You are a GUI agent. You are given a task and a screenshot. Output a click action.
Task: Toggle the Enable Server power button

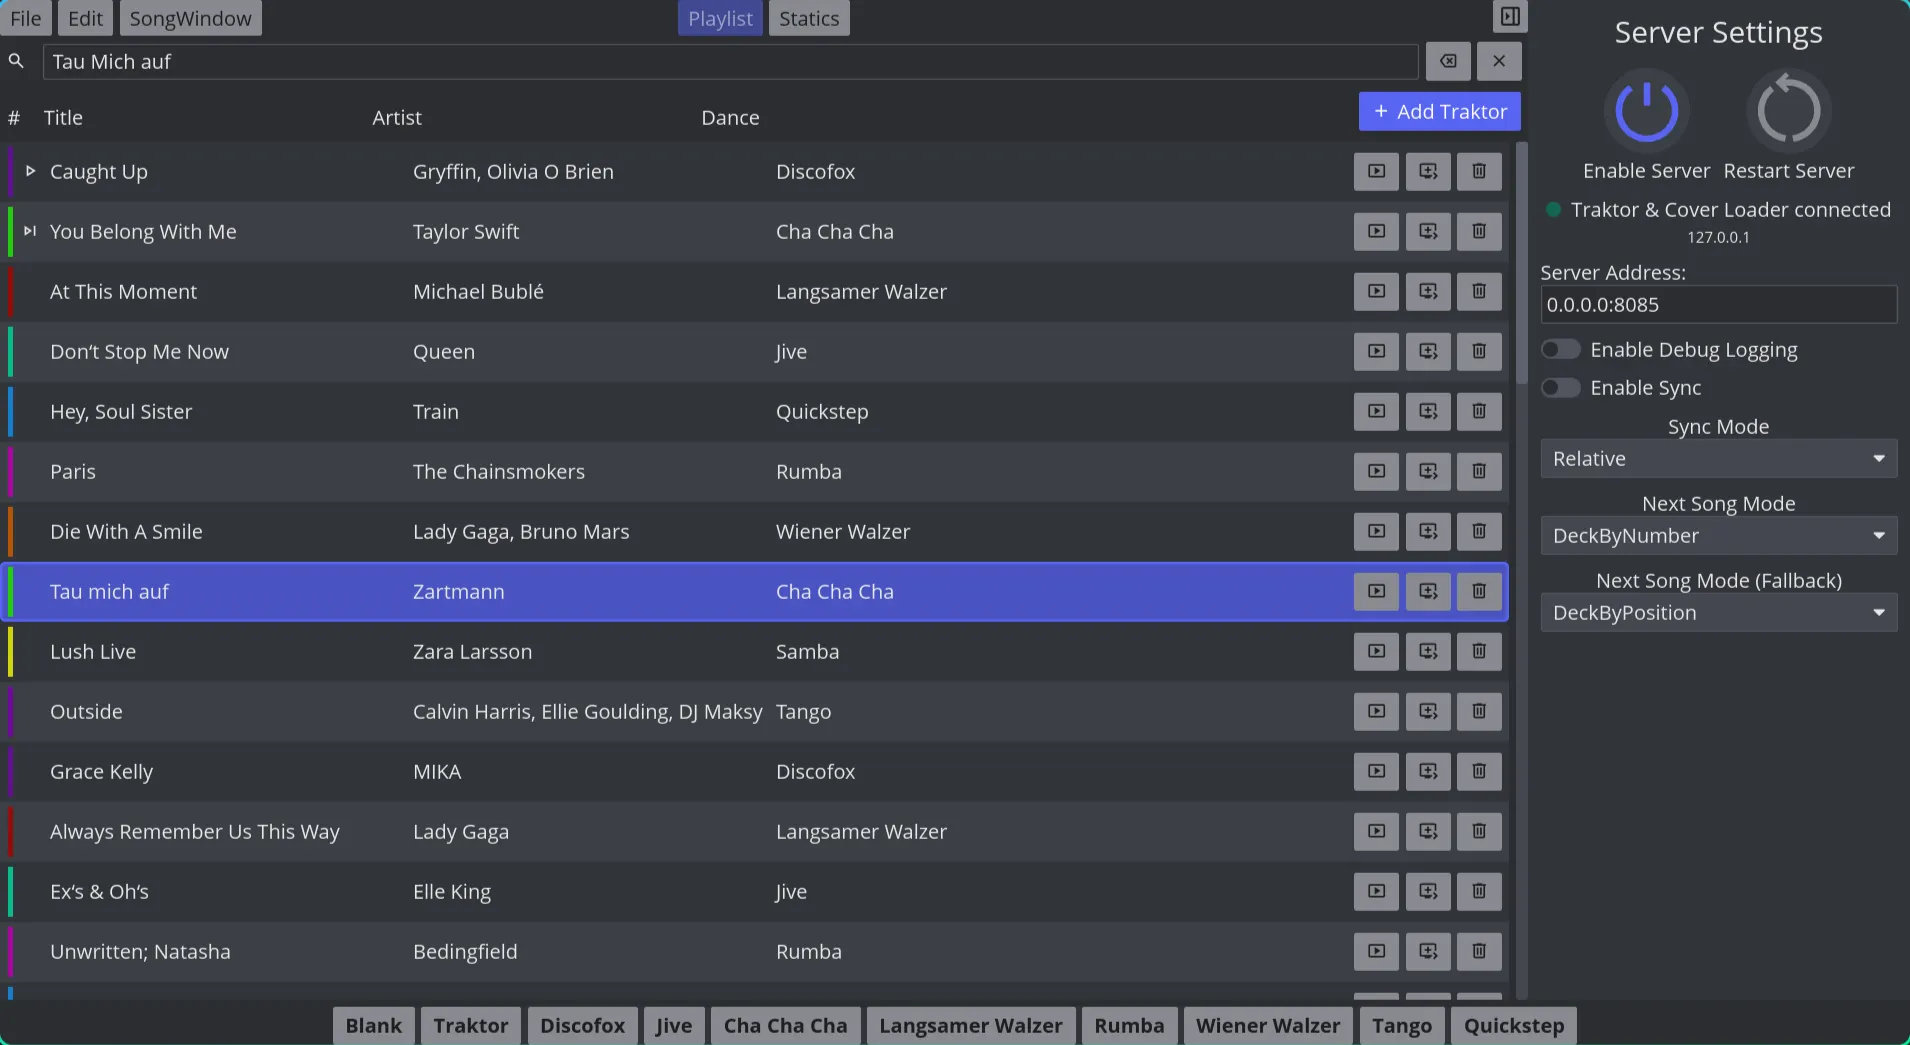[1647, 110]
